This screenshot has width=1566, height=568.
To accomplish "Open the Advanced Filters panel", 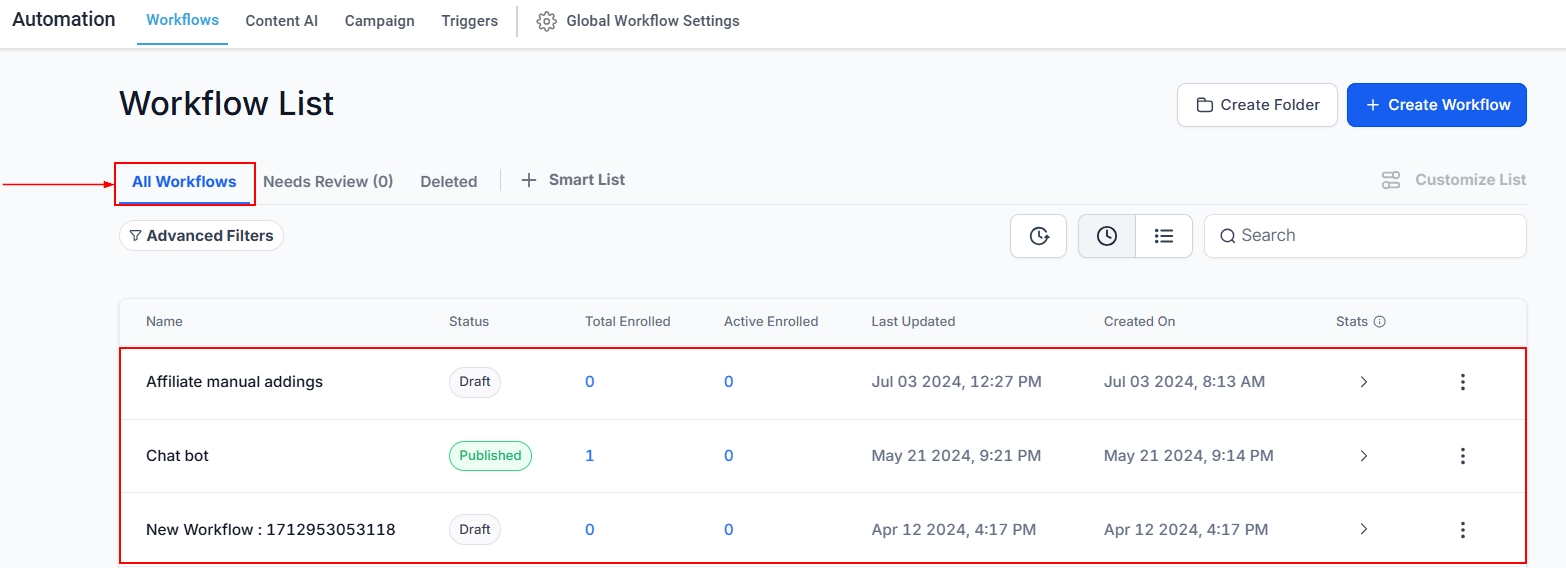I will click(x=201, y=236).
